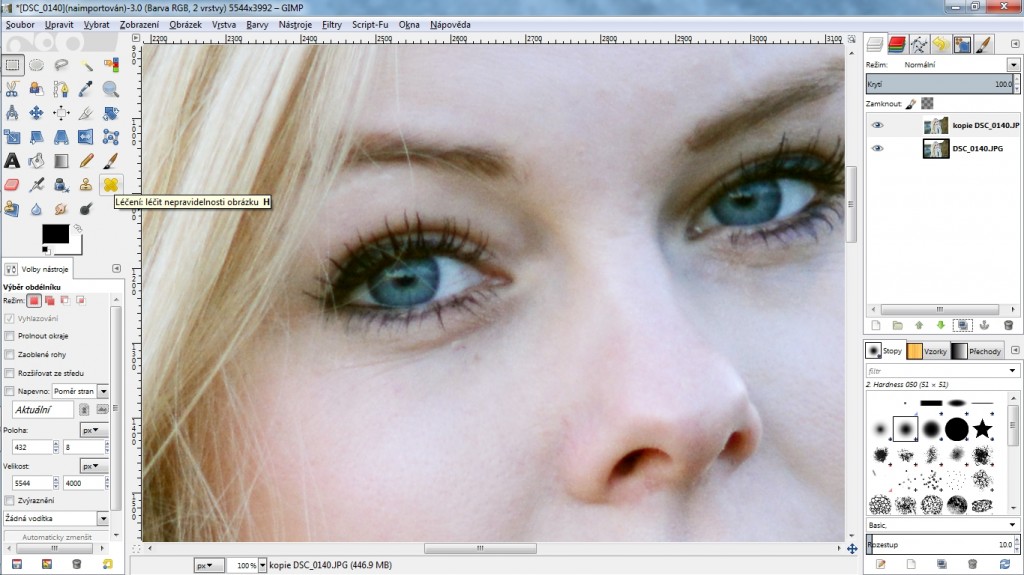Select the Crop tool
Image resolution: width=1024 pixels, height=575 pixels.
pyautogui.click(x=86, y=113)
